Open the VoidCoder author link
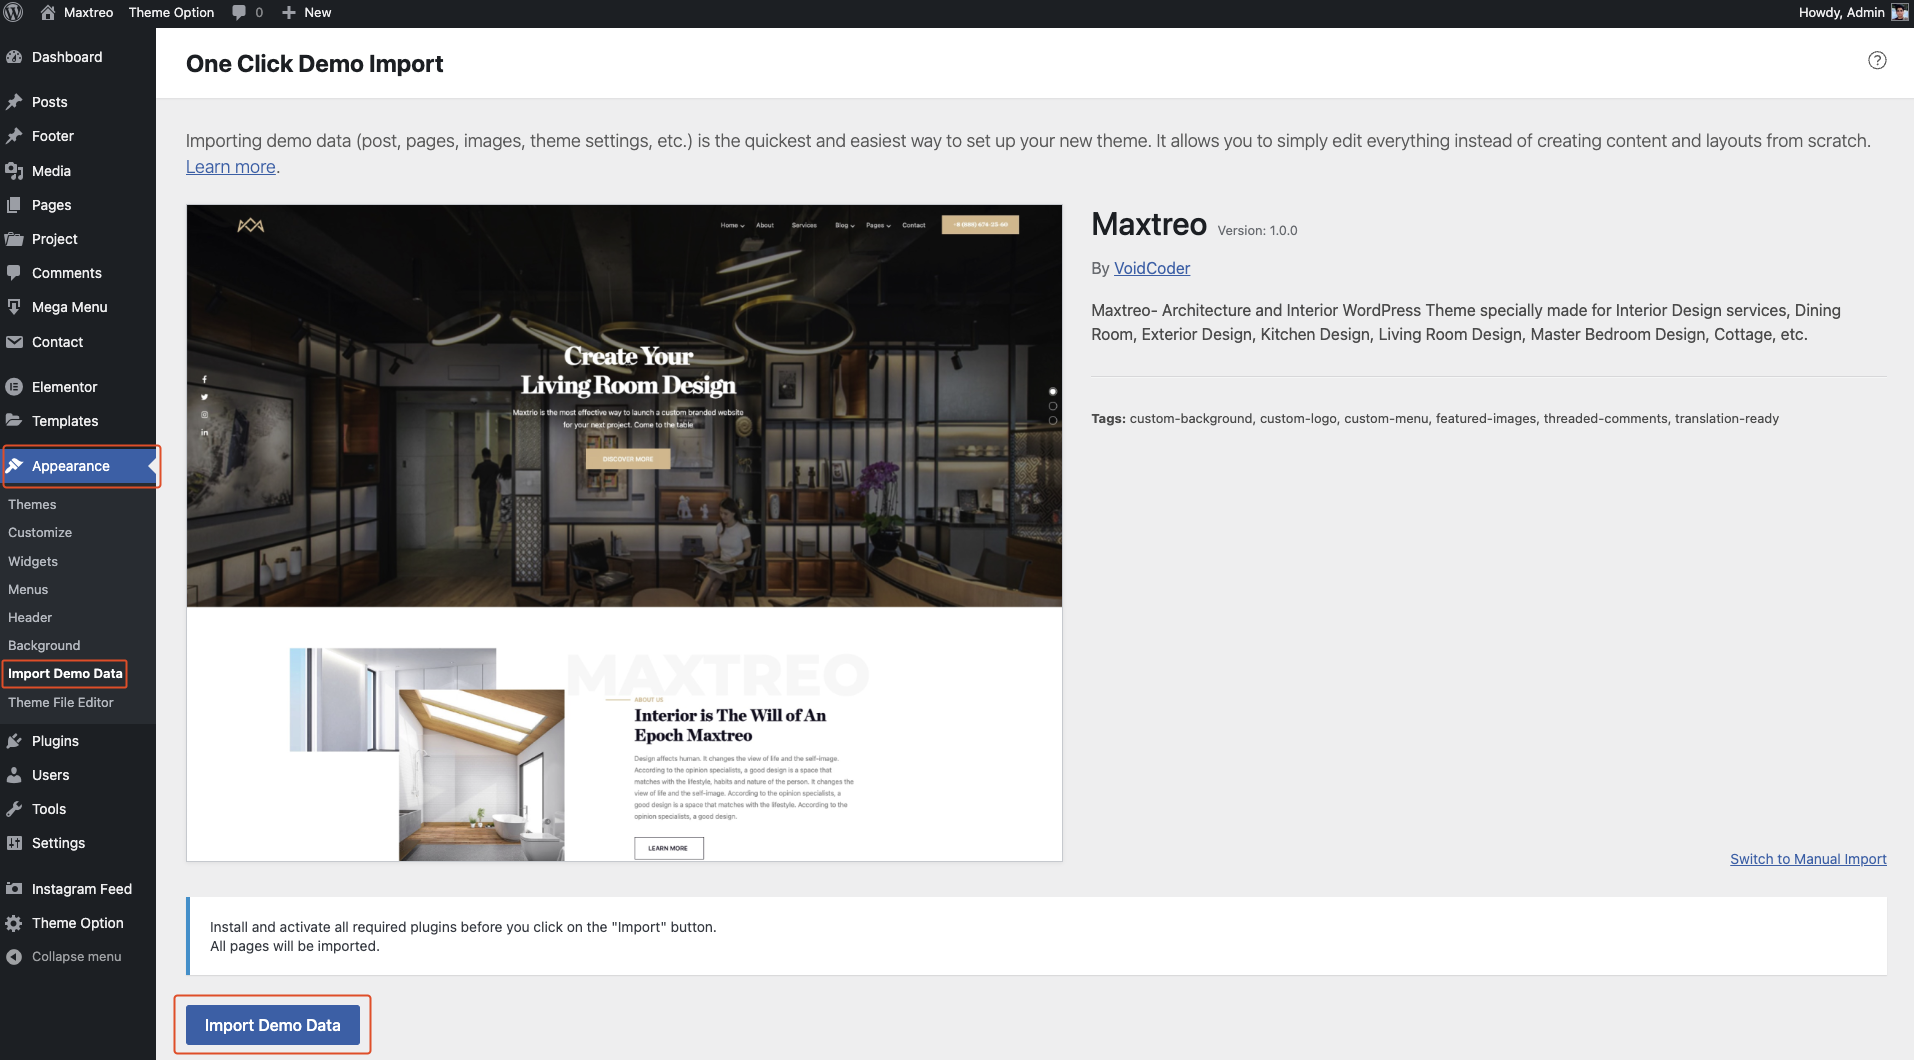 point(1152,268)
